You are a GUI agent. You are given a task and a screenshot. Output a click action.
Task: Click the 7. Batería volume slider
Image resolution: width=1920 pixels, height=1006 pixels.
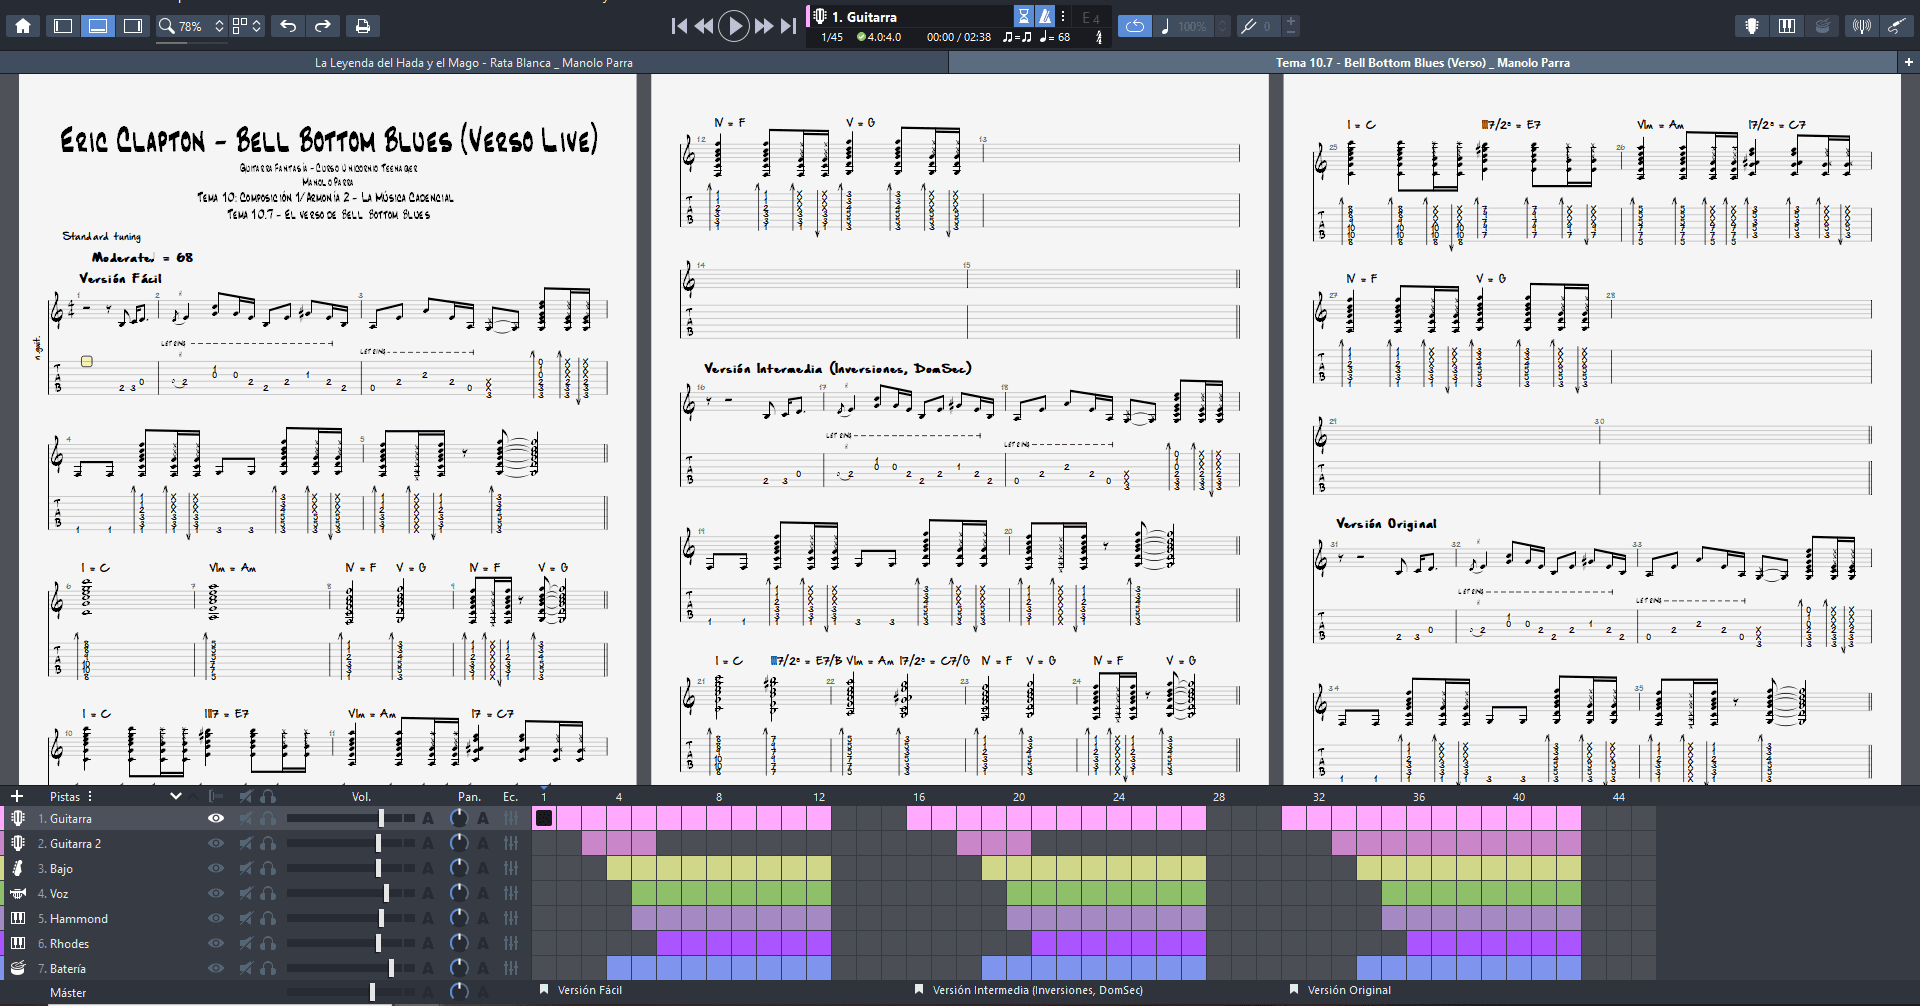(350, 968)
